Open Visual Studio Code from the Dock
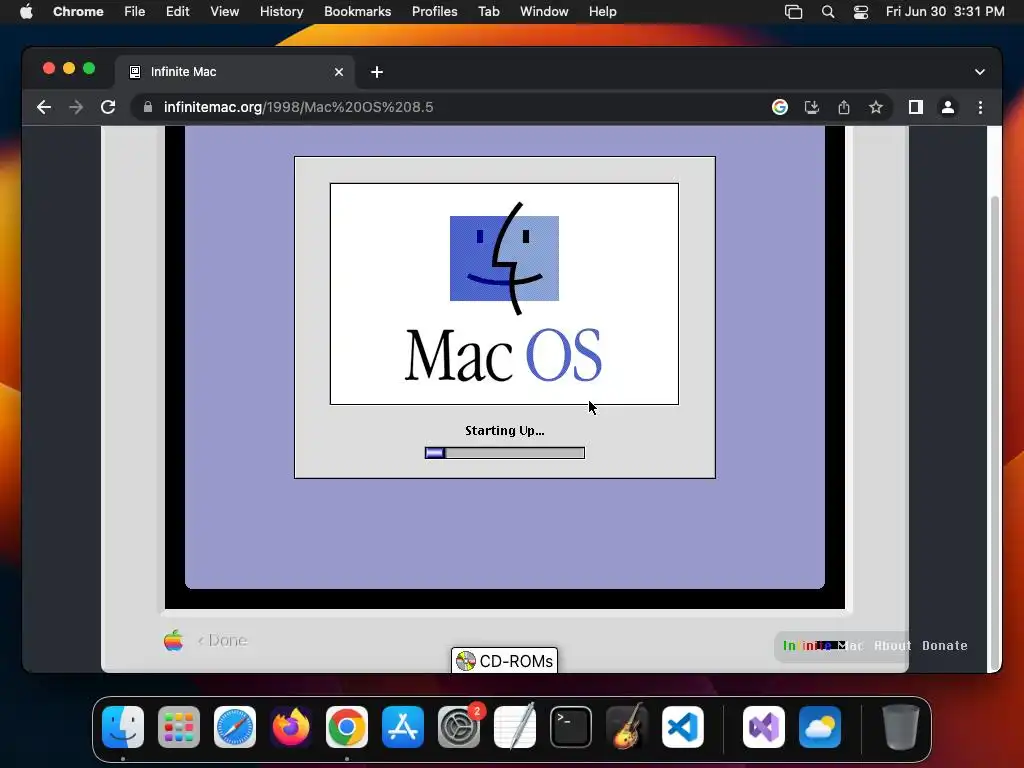 (x=682, y=727)
